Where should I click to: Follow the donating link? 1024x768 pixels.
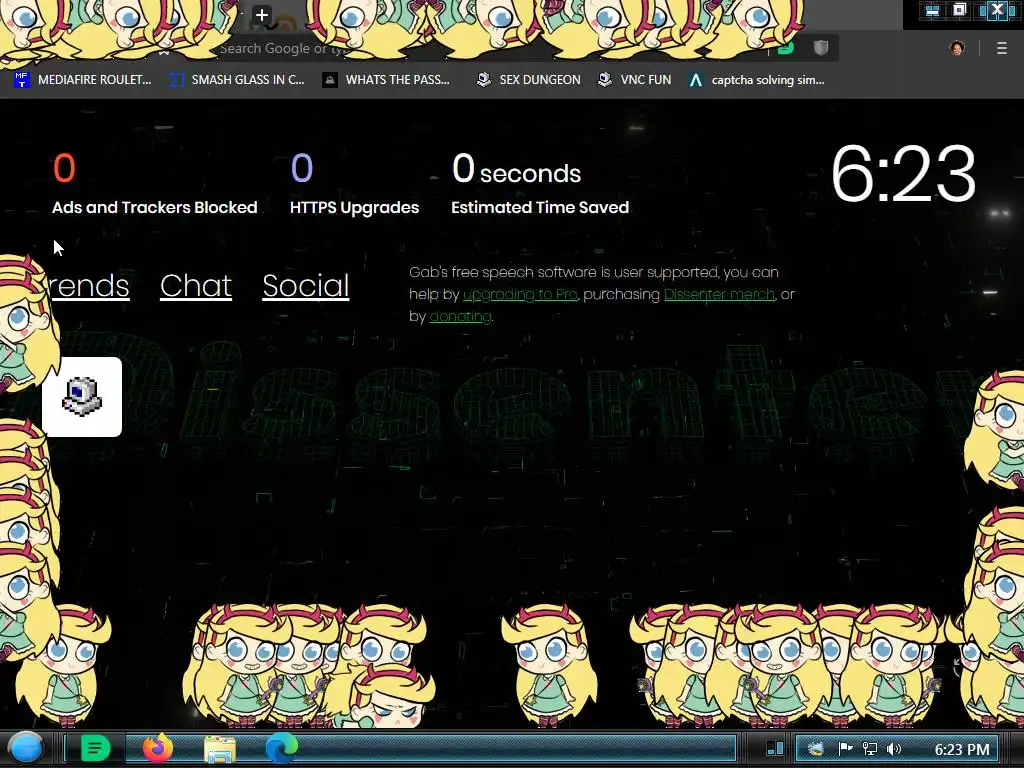[460, 317]
